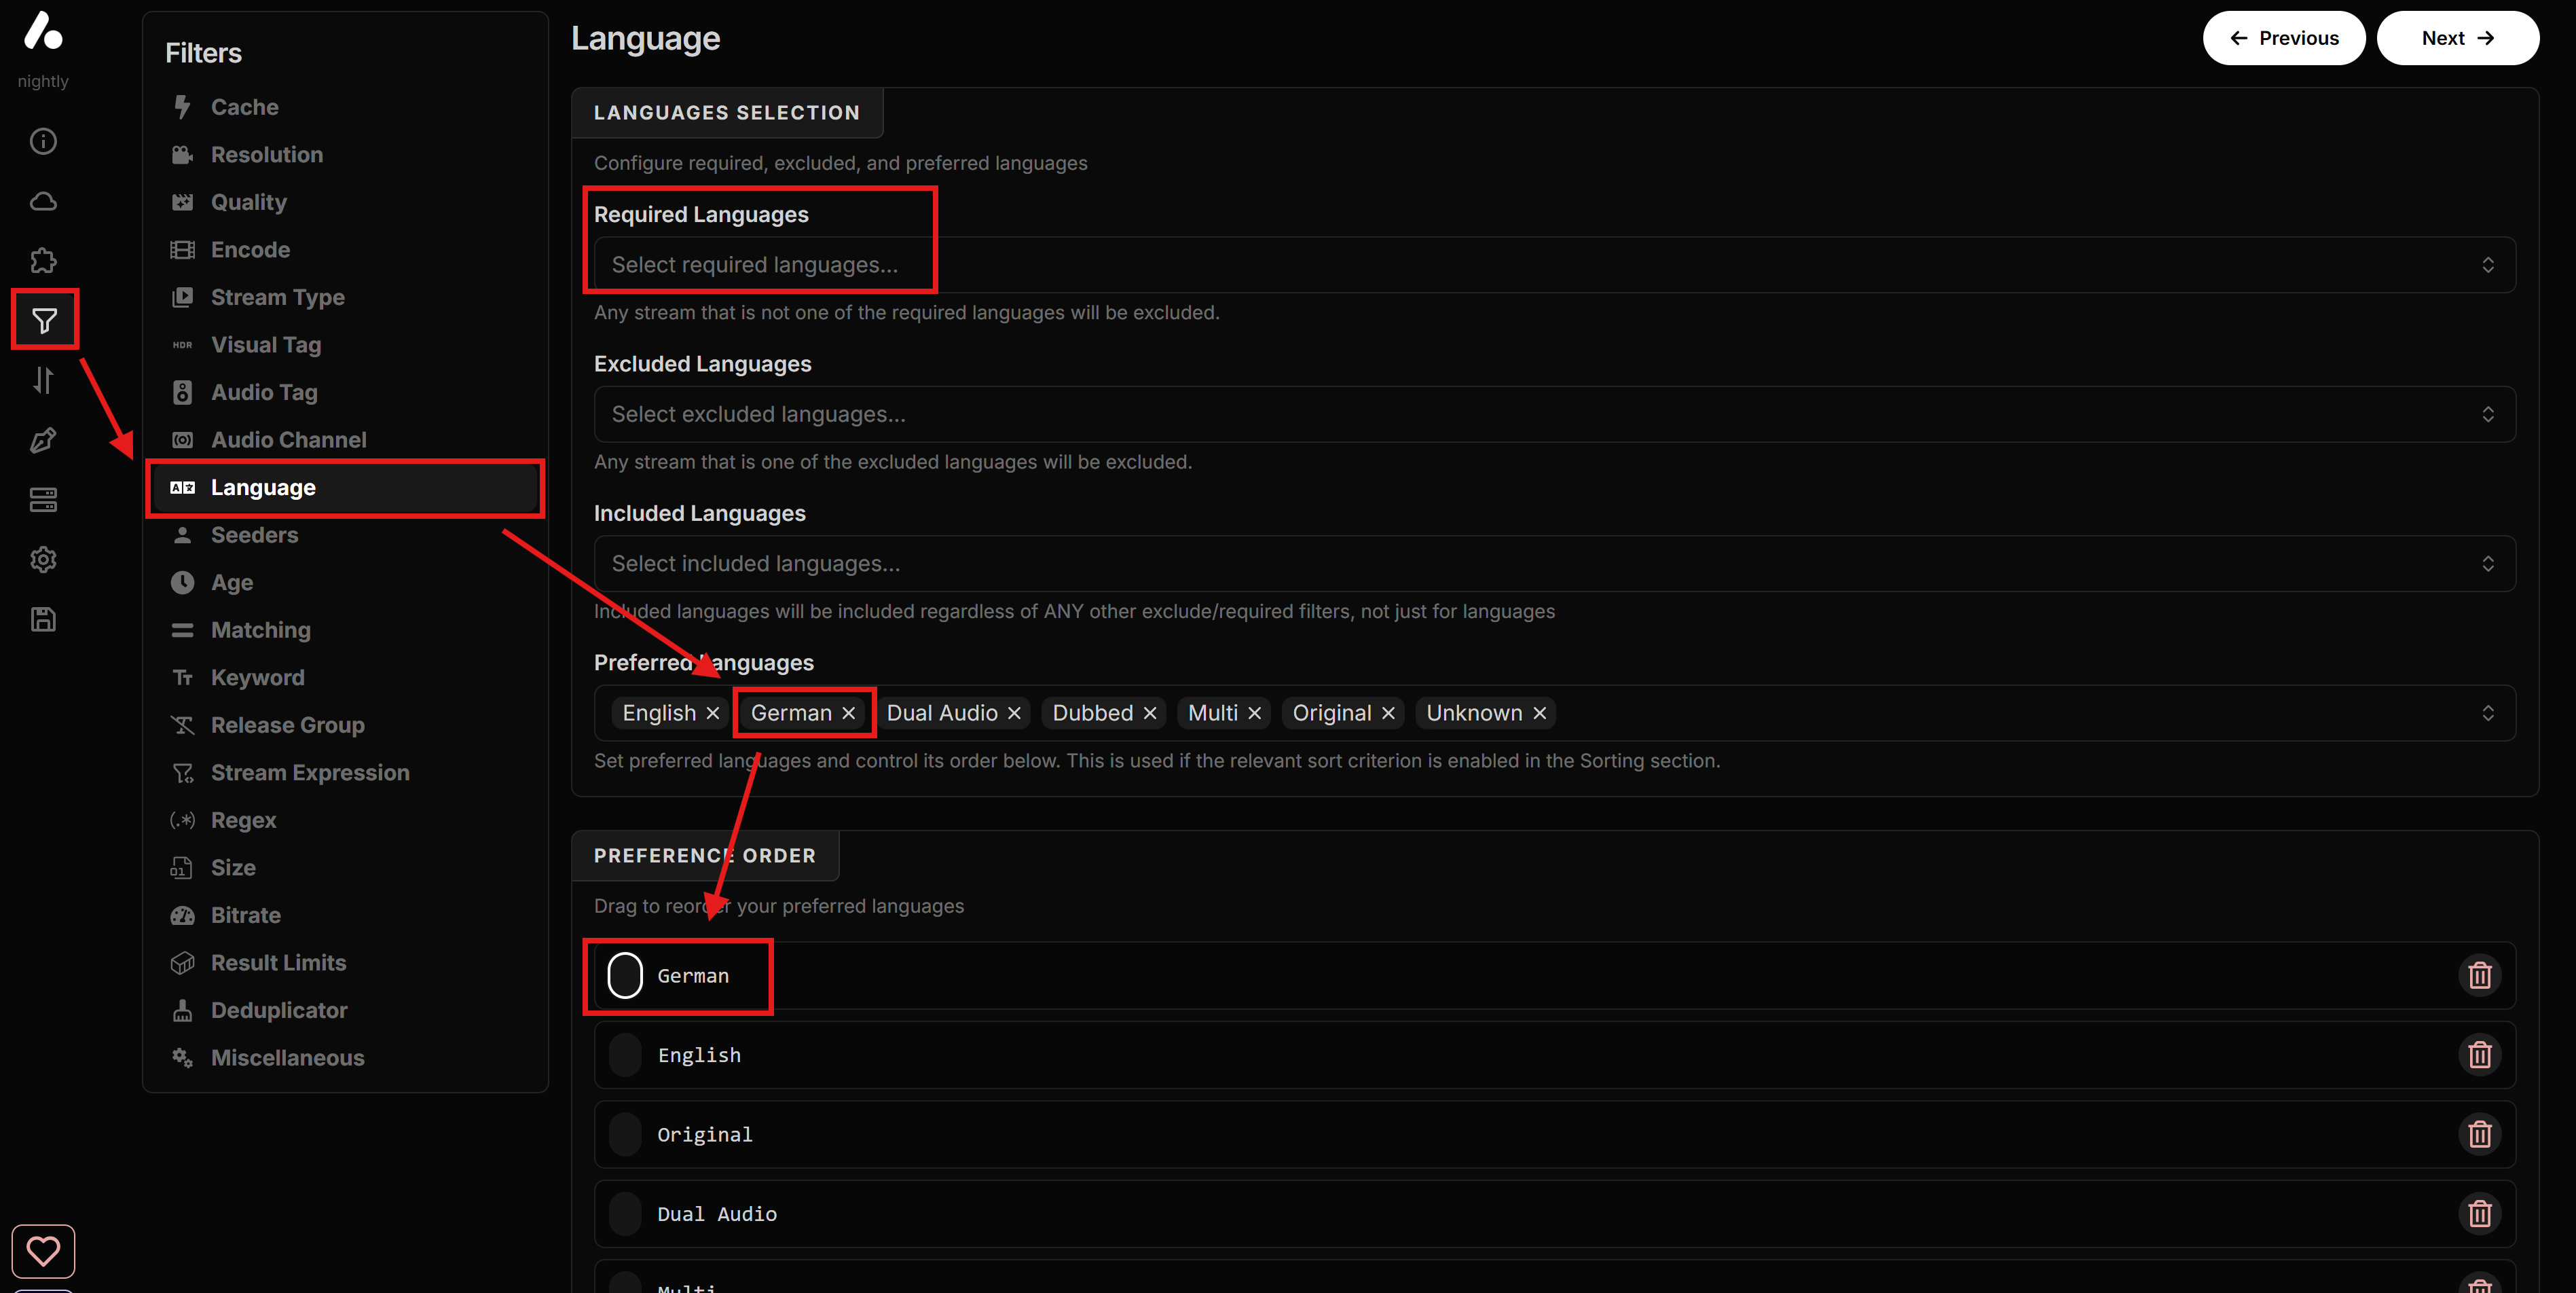Remove Dubbed tag from preferred languages
This screenshot has height=1293, width=2576.
(1150, 713)
